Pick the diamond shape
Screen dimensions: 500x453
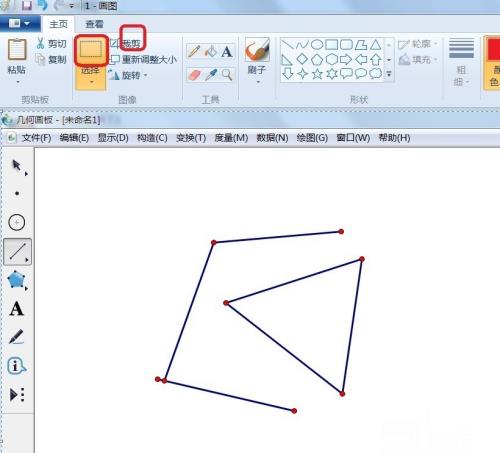[x=302, y=59]
